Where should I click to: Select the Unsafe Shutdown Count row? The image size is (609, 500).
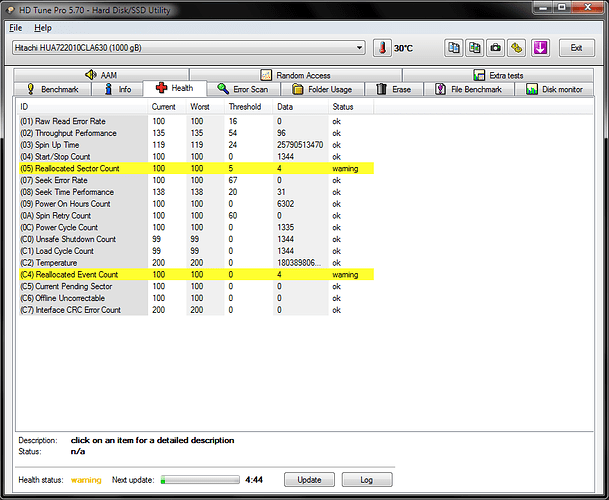click(x=196, y=239)
